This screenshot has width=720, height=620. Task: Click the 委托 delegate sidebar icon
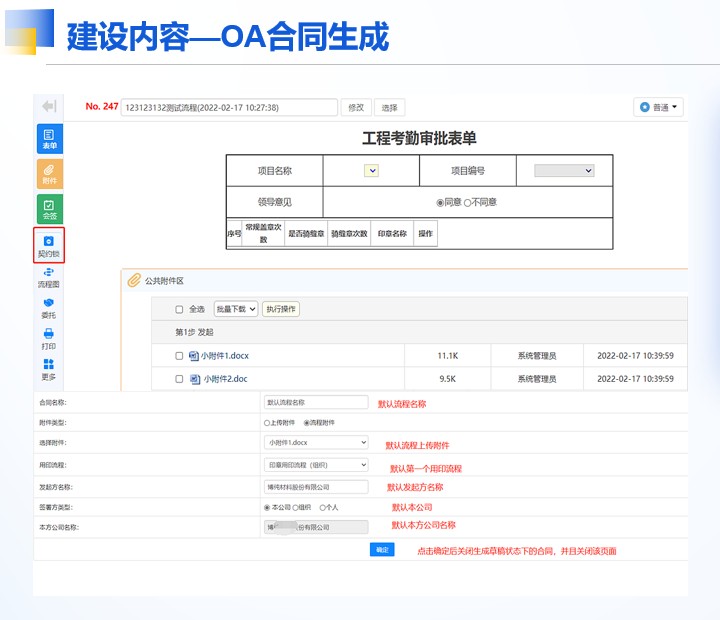click(x=49, y=308)
